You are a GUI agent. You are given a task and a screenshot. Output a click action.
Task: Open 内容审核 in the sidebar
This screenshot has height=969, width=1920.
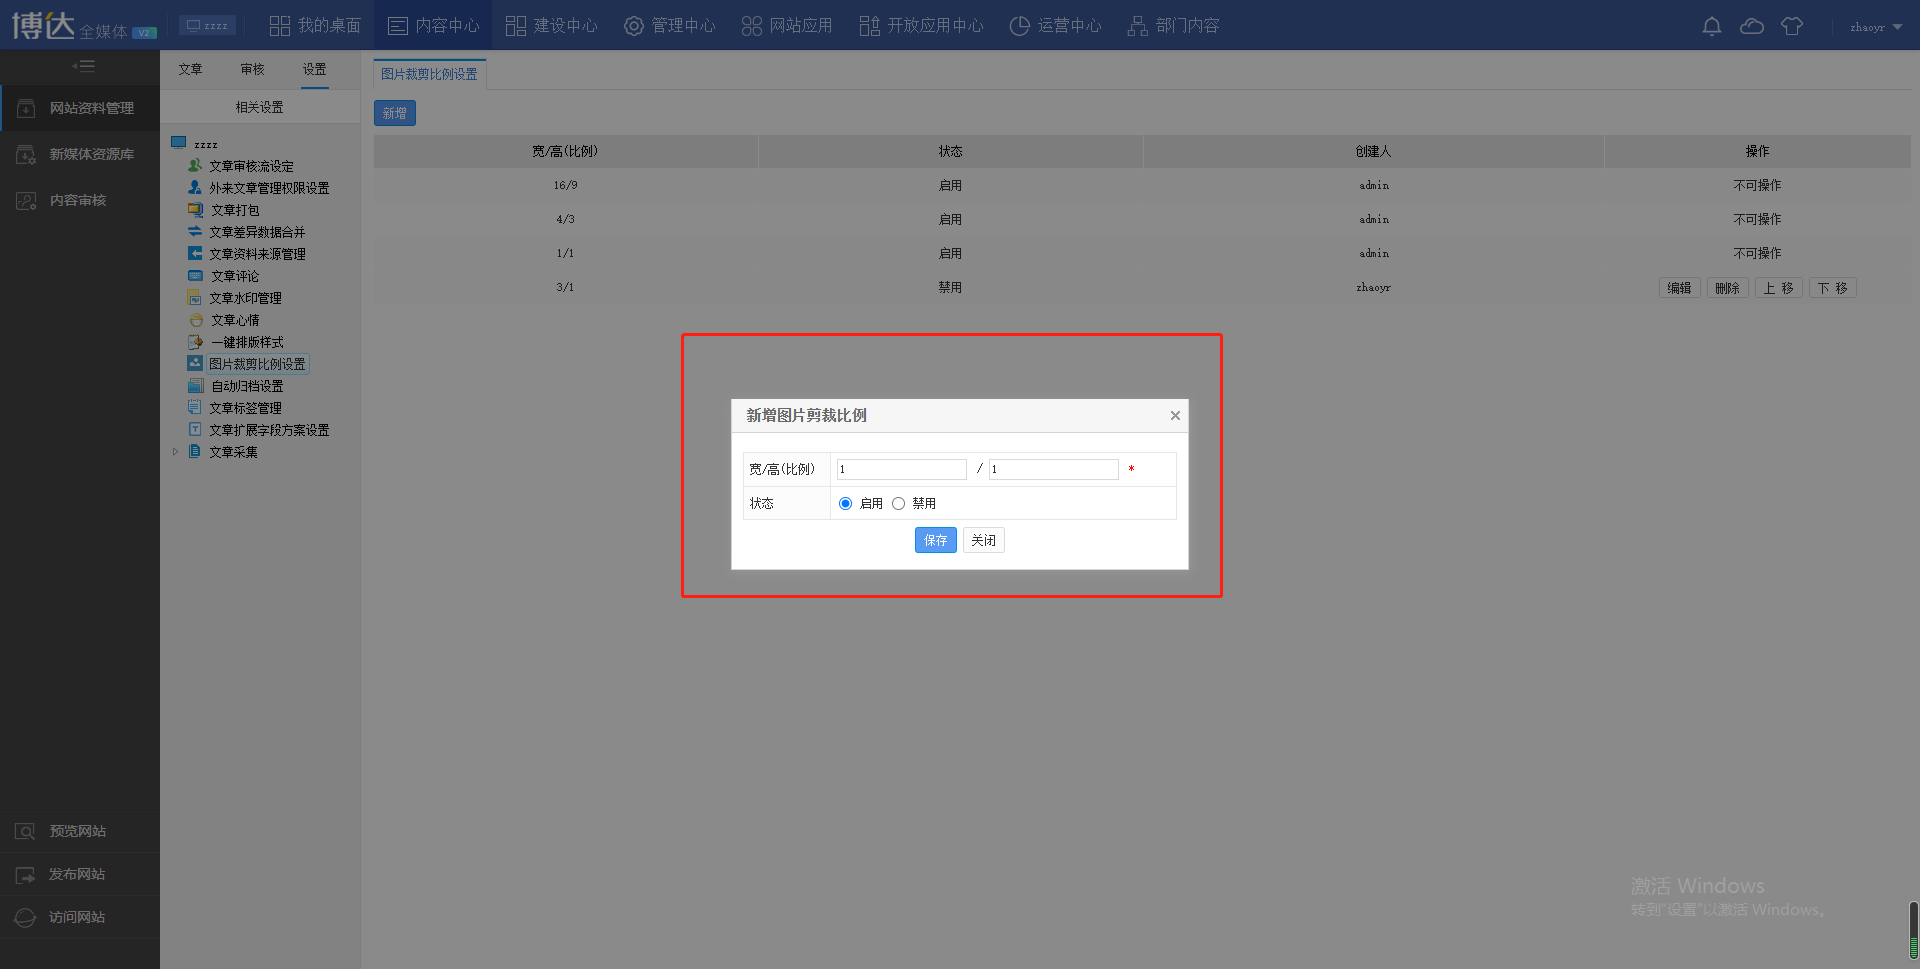pyautogui.click(x=80, y=200)
